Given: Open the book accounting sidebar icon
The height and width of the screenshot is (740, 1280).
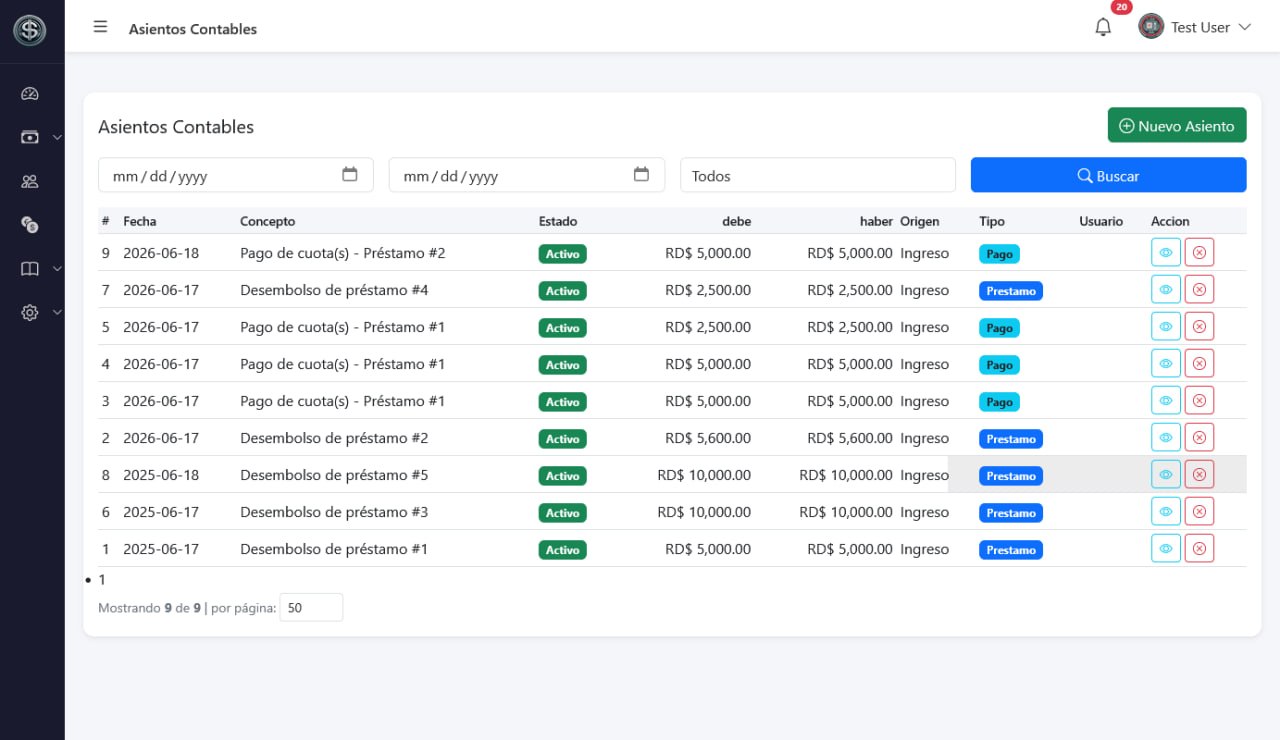Looking at the screenshot, I should click(30, 269).
